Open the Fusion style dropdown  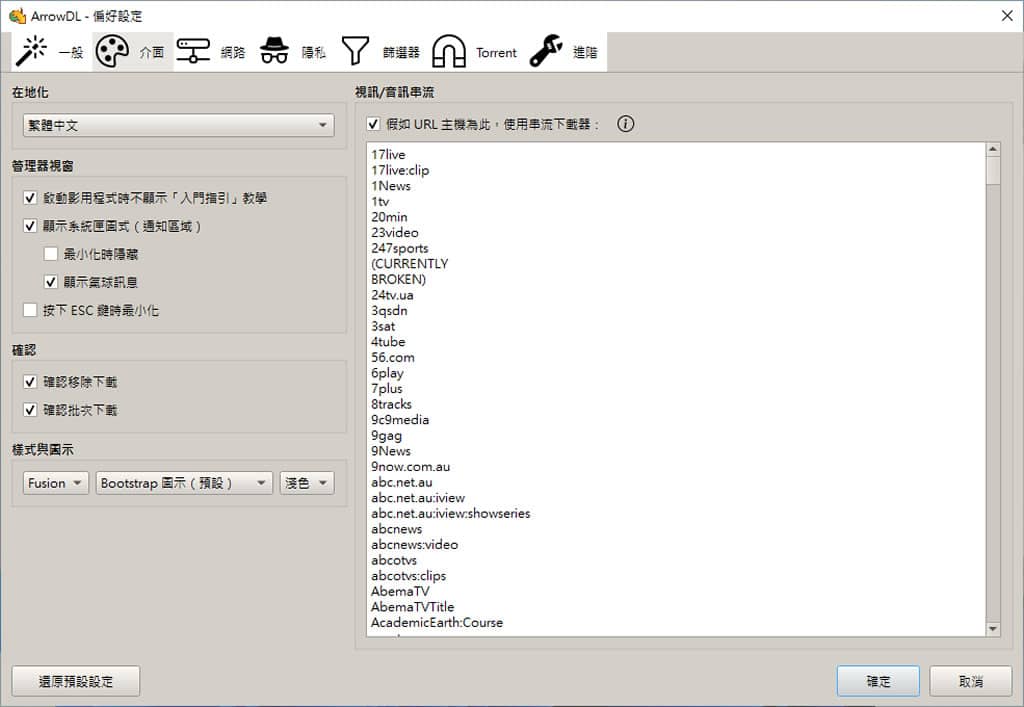[56, 483]
